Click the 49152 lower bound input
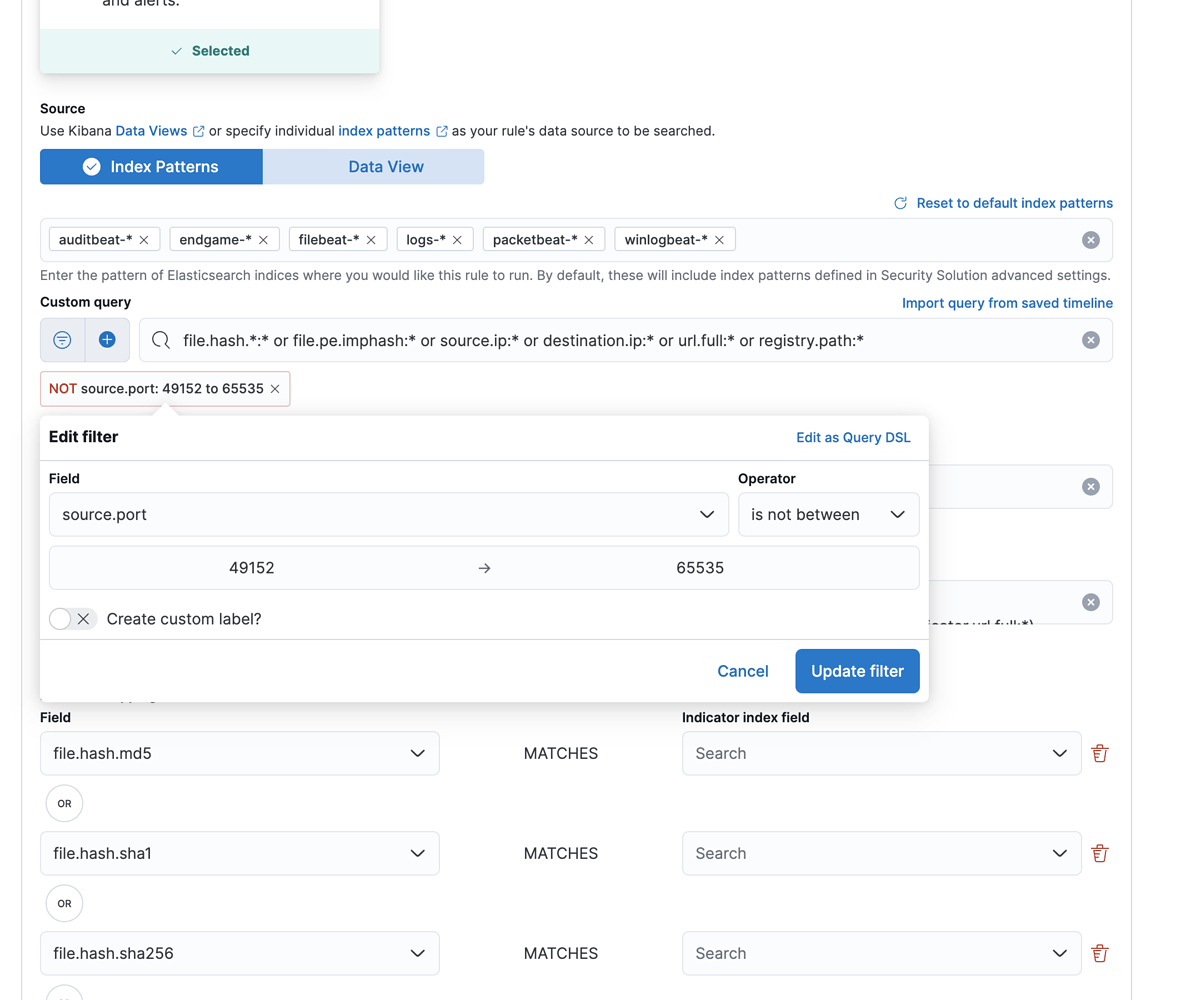Screen dimensions: 1200x1000 [x=252, y=567]
